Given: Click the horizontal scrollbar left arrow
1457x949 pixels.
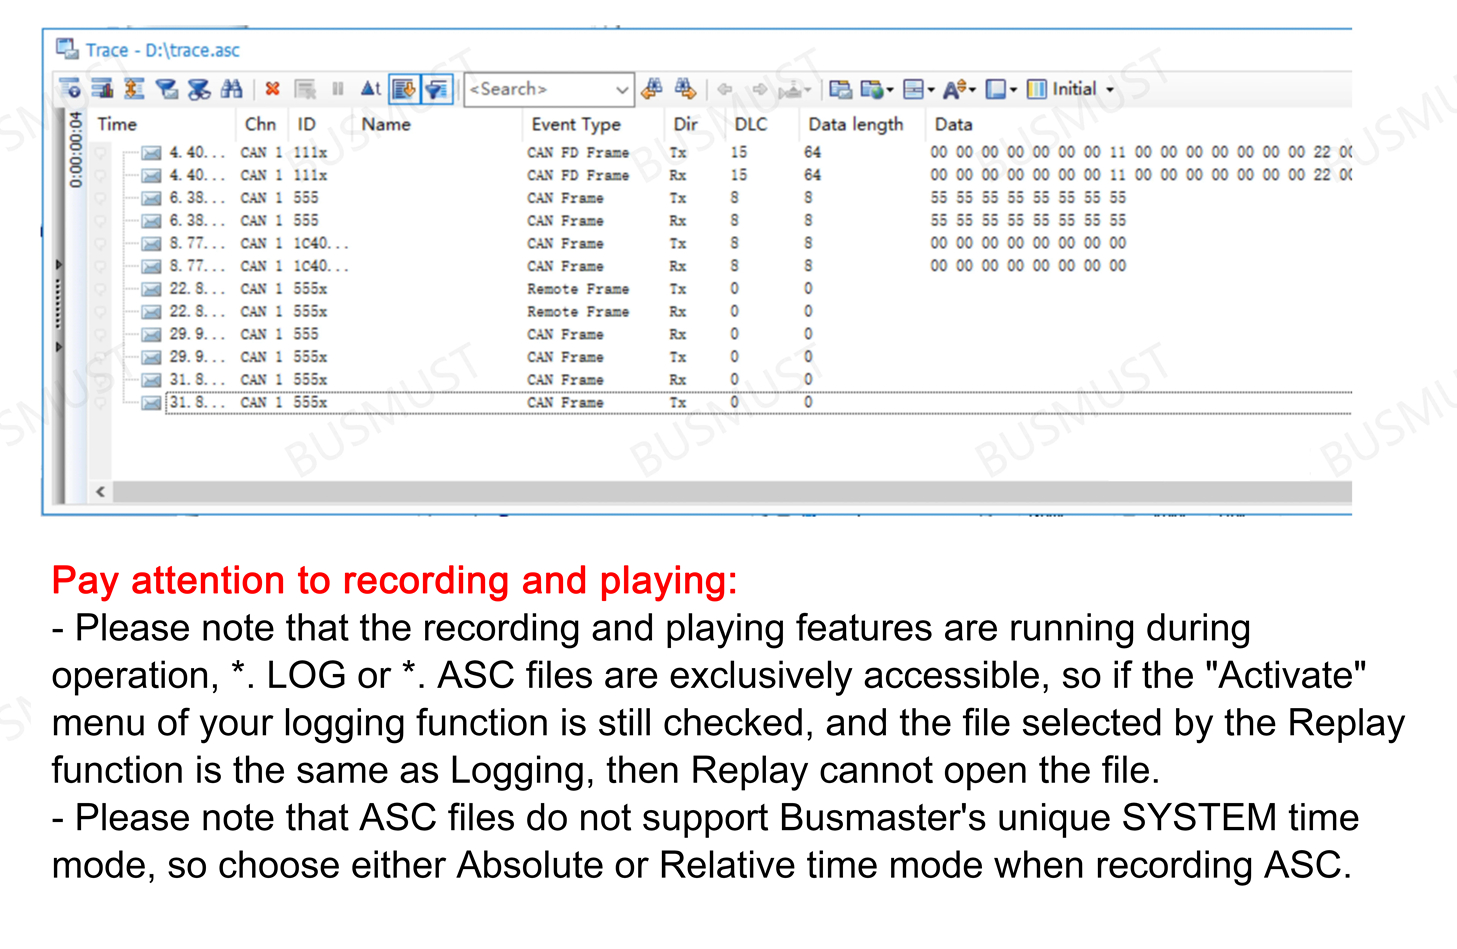Looking at the screenshot, I should 100,491.
